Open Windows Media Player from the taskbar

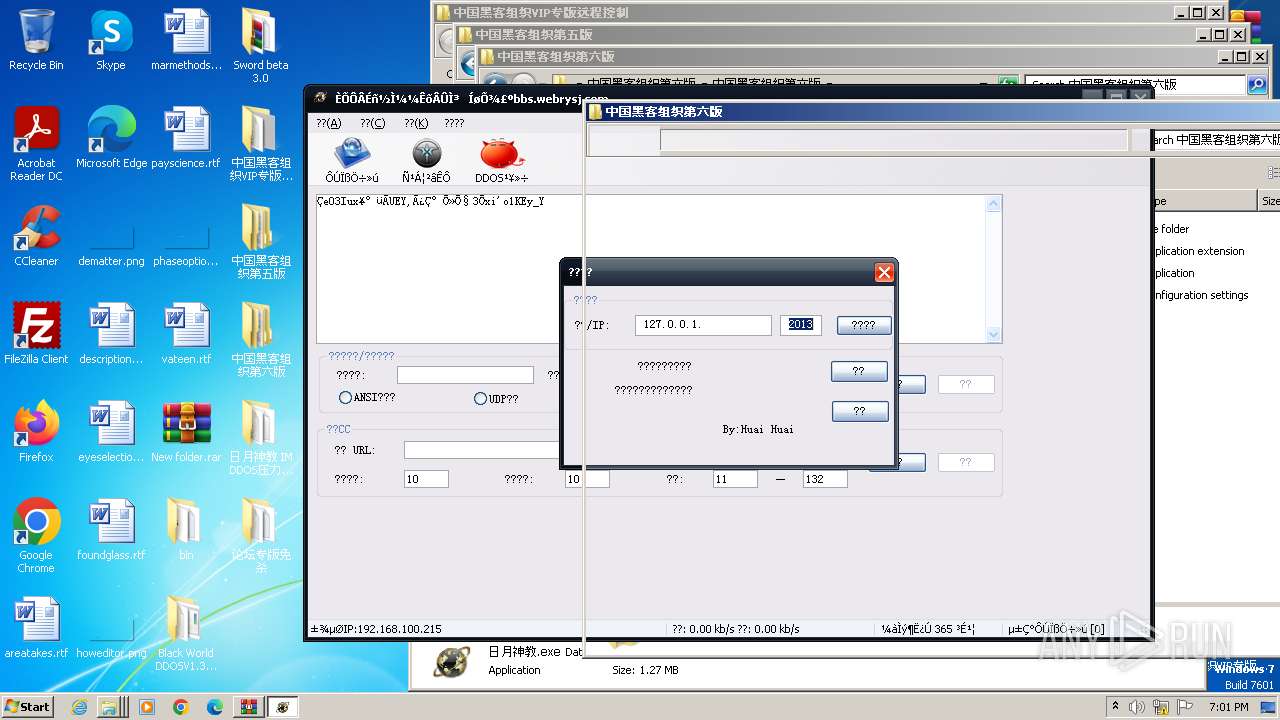pos(147,707)
